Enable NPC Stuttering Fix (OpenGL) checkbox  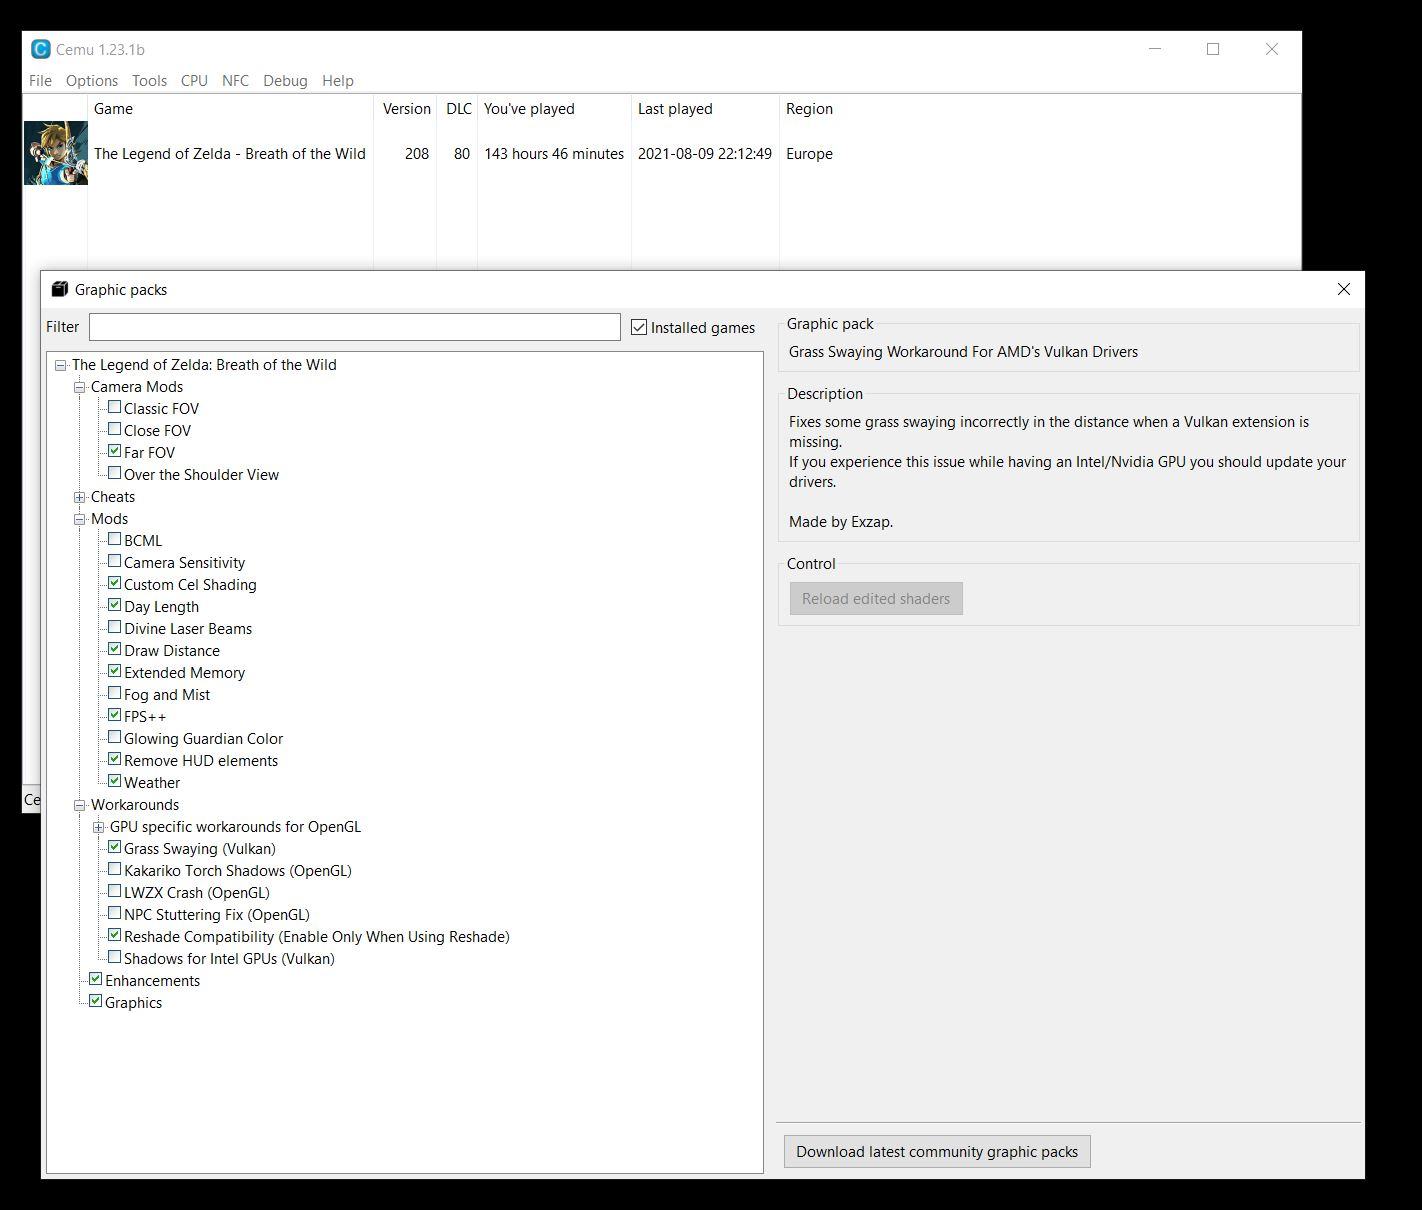point(114,913)
